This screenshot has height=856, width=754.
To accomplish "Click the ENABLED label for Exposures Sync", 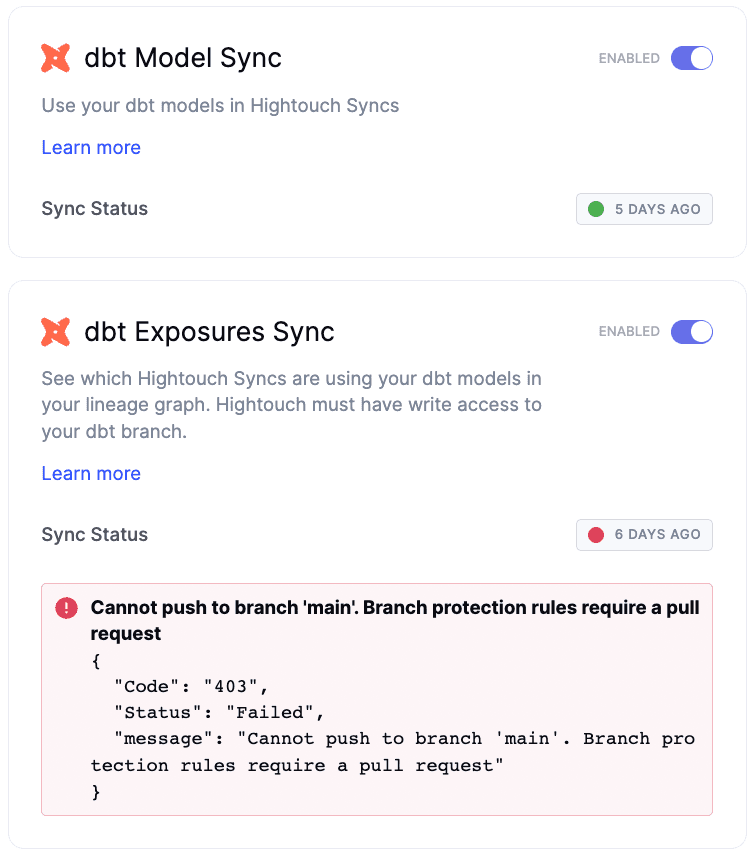I will pyautogui.click(x=629, y=332).
